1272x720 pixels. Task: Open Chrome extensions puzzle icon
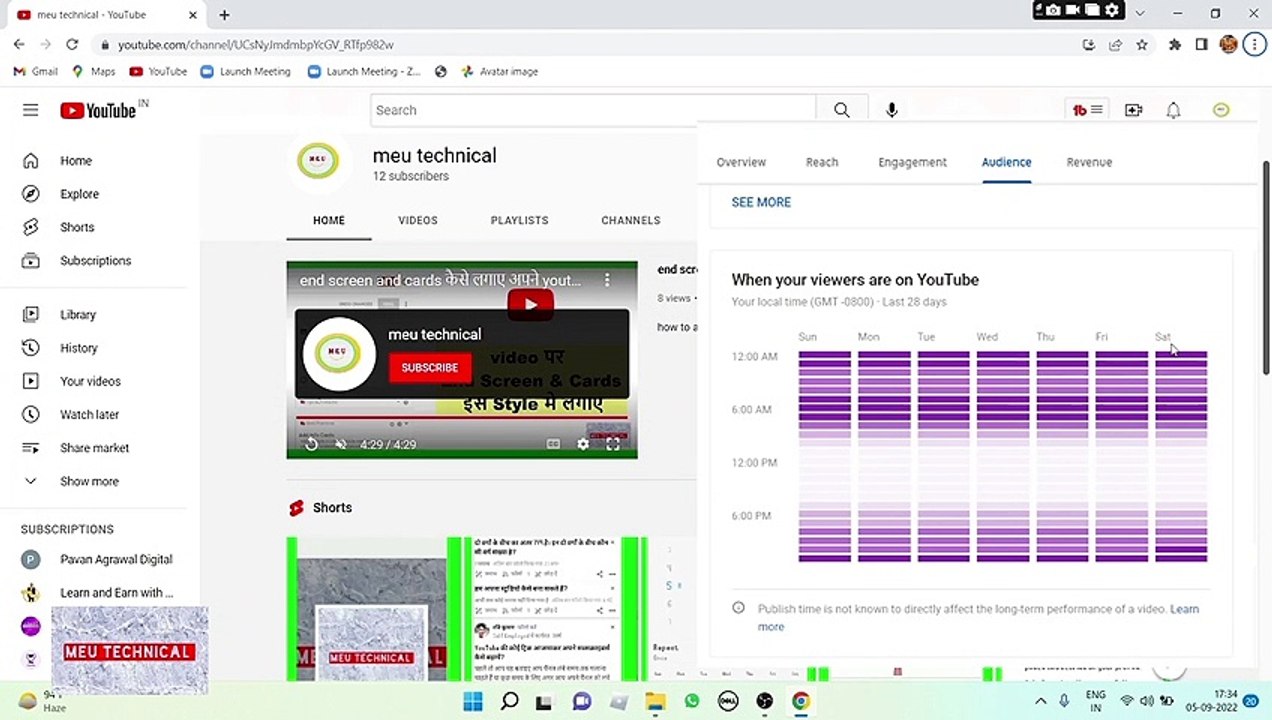point(1175,45)
